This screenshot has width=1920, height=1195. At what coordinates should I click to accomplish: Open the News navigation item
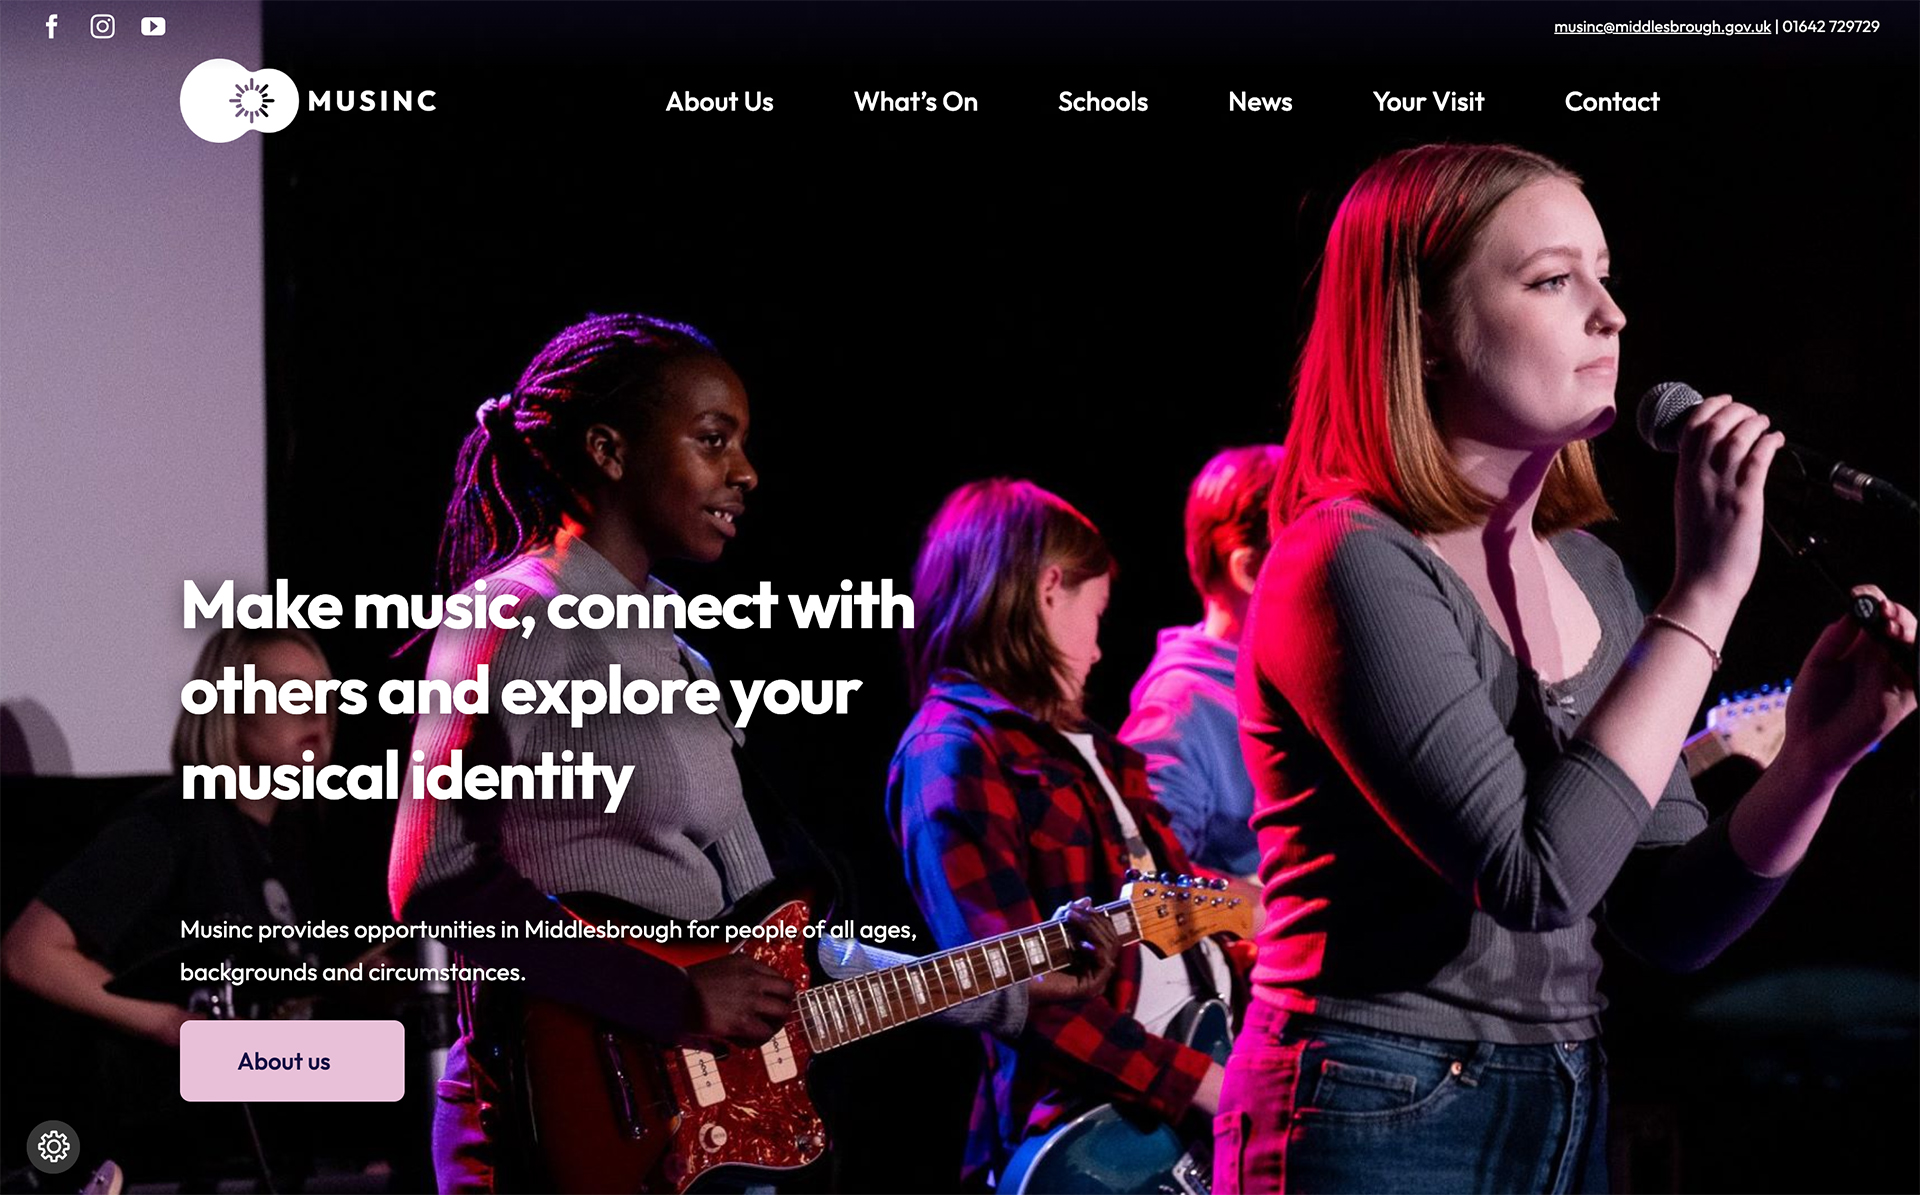coord(1260,101)
